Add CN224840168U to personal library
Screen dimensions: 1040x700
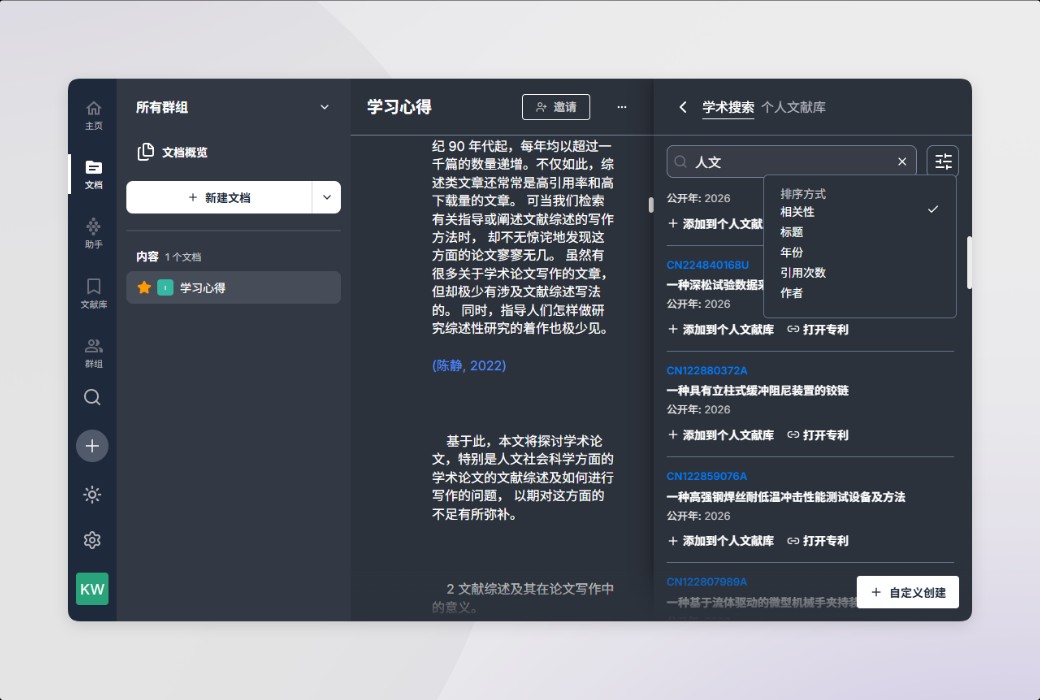721,329
